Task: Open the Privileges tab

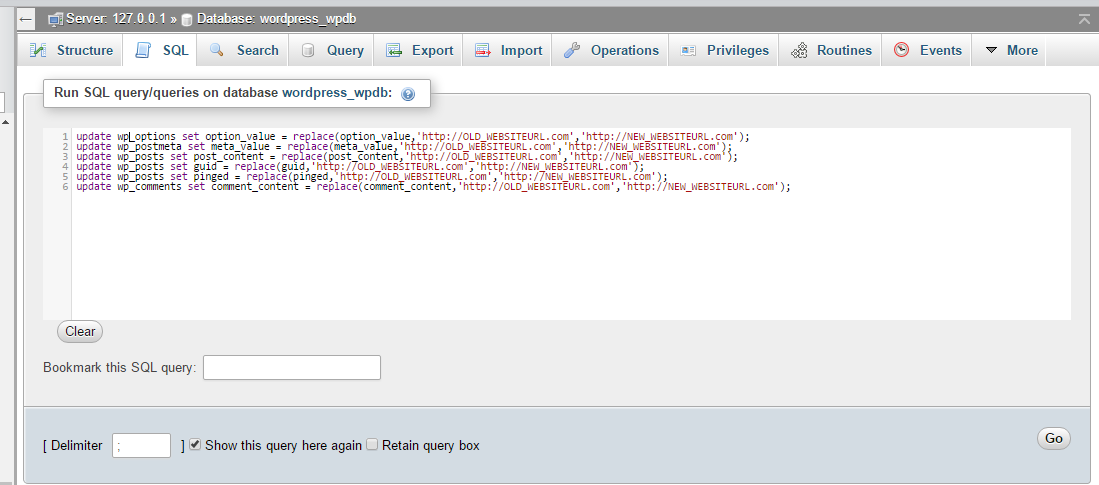Action: pyautogui.click(x=723, y=50)
